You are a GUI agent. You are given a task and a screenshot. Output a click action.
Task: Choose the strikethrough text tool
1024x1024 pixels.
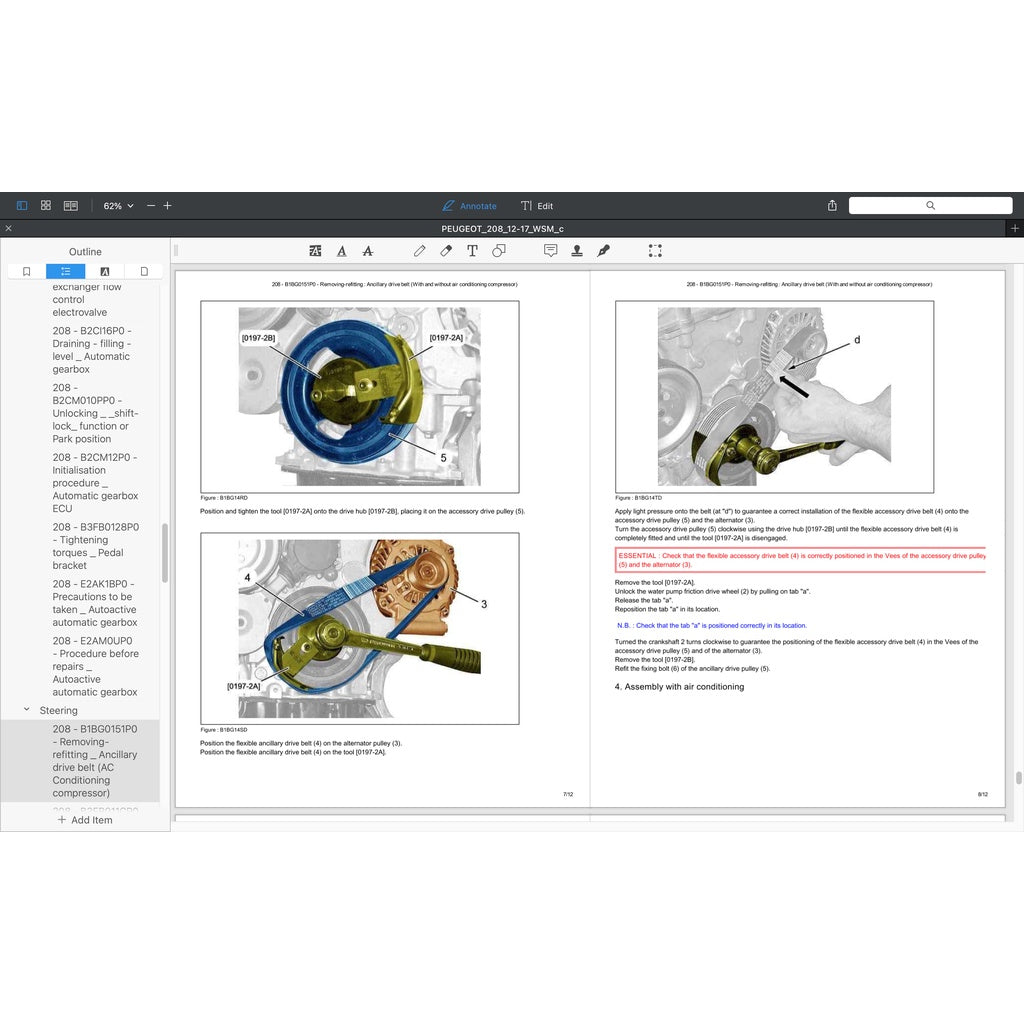coord(367,251)
